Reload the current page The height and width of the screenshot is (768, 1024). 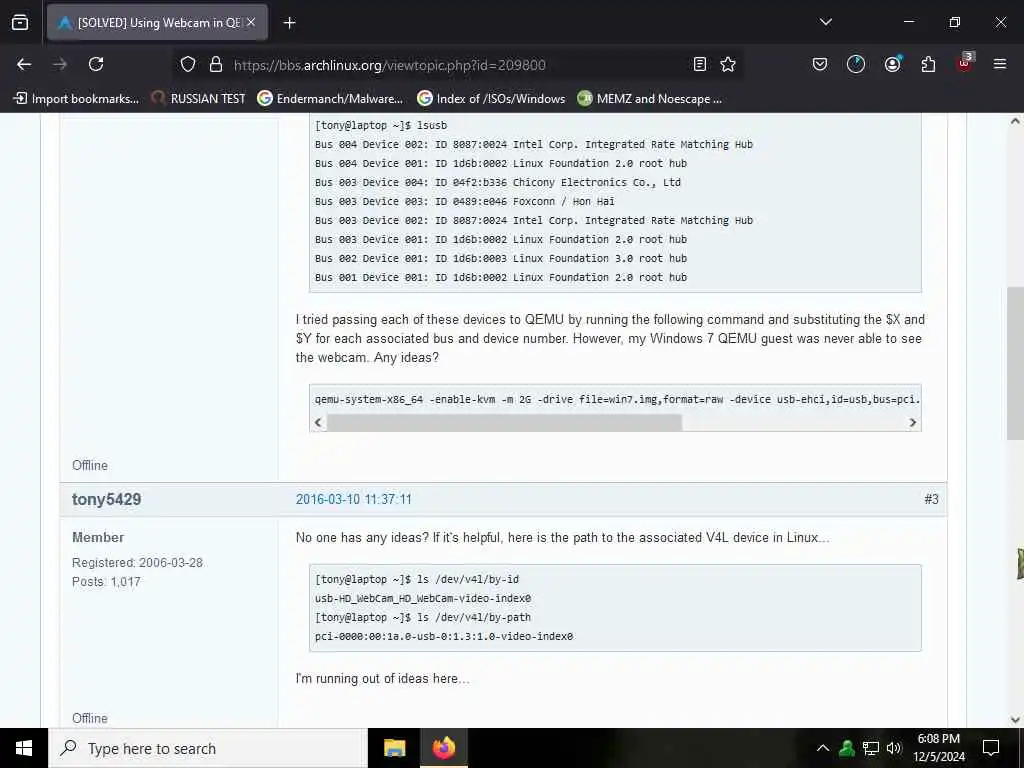[96, 64]
